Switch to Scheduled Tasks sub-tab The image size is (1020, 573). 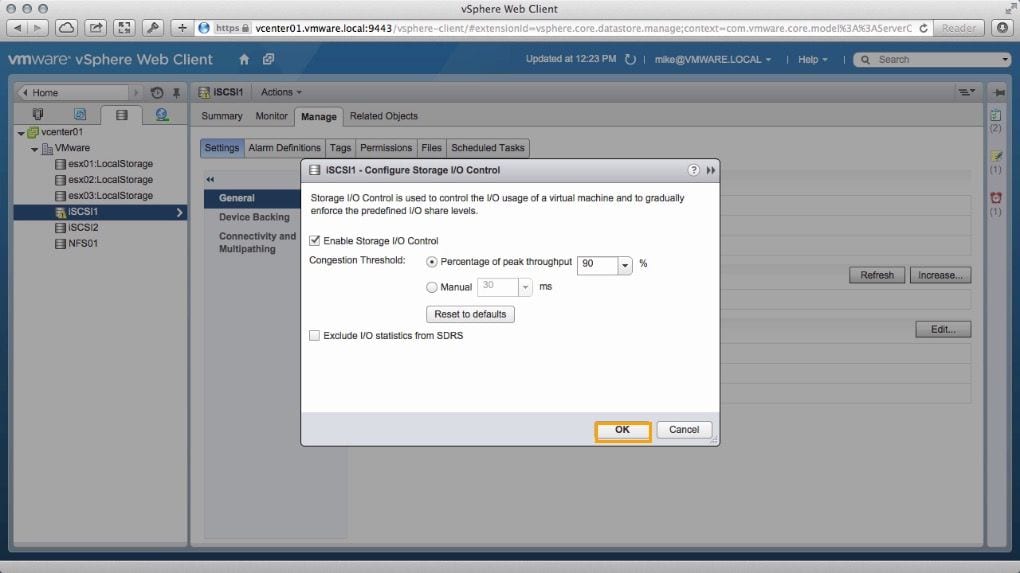(488, 148)
